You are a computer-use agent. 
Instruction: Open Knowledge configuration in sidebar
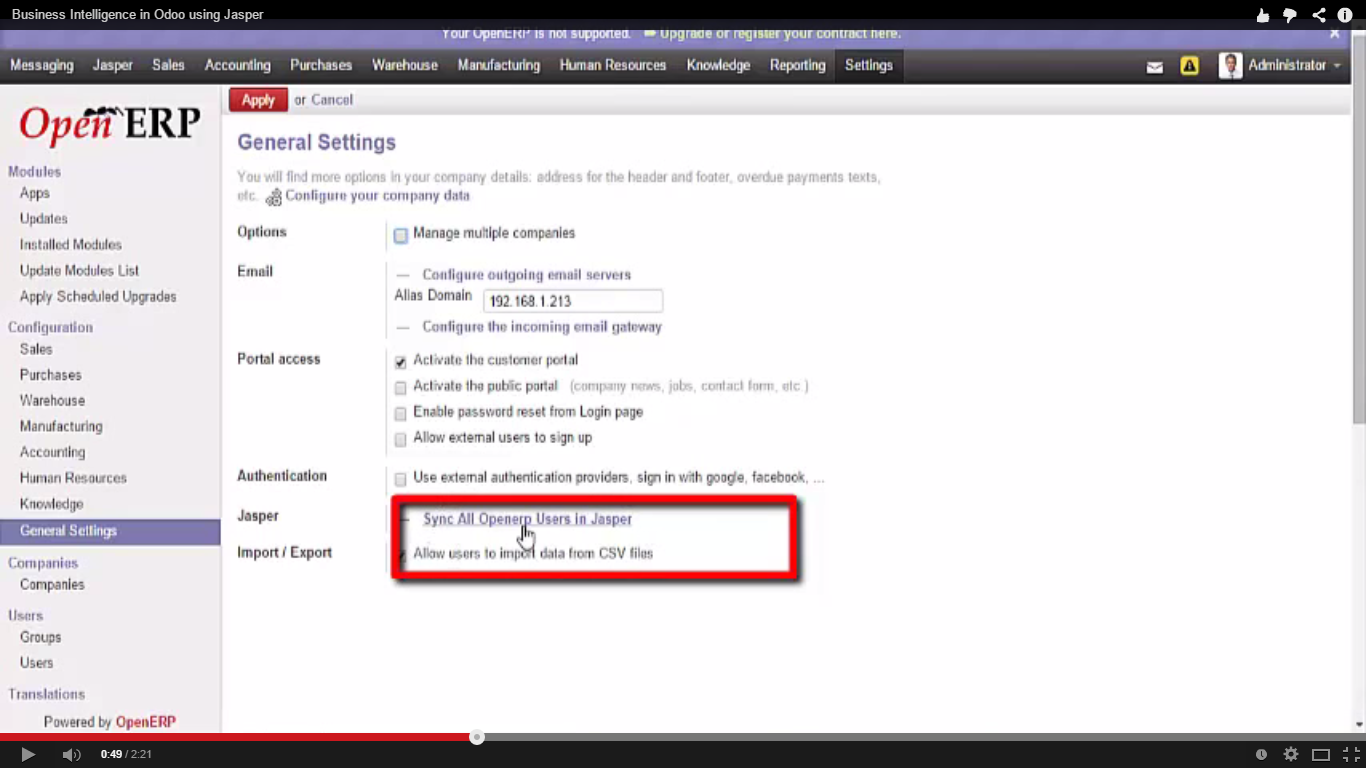click(x=51, y=505)
